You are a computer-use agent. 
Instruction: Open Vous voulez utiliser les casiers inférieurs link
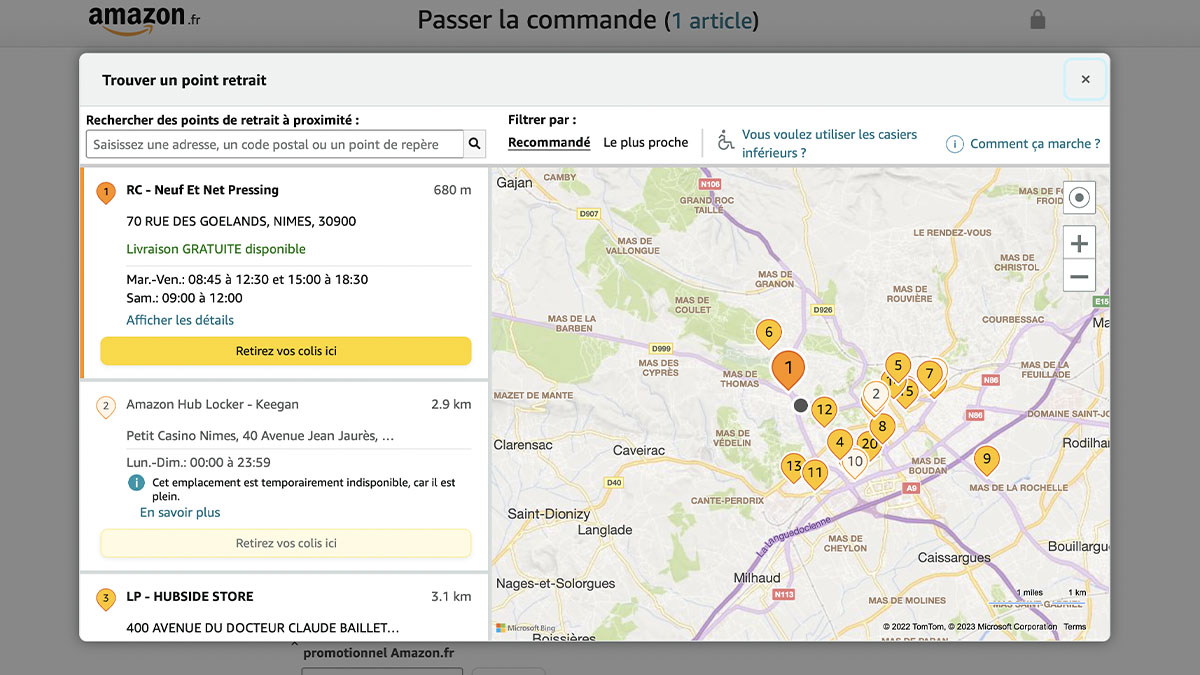click(829, 144)
